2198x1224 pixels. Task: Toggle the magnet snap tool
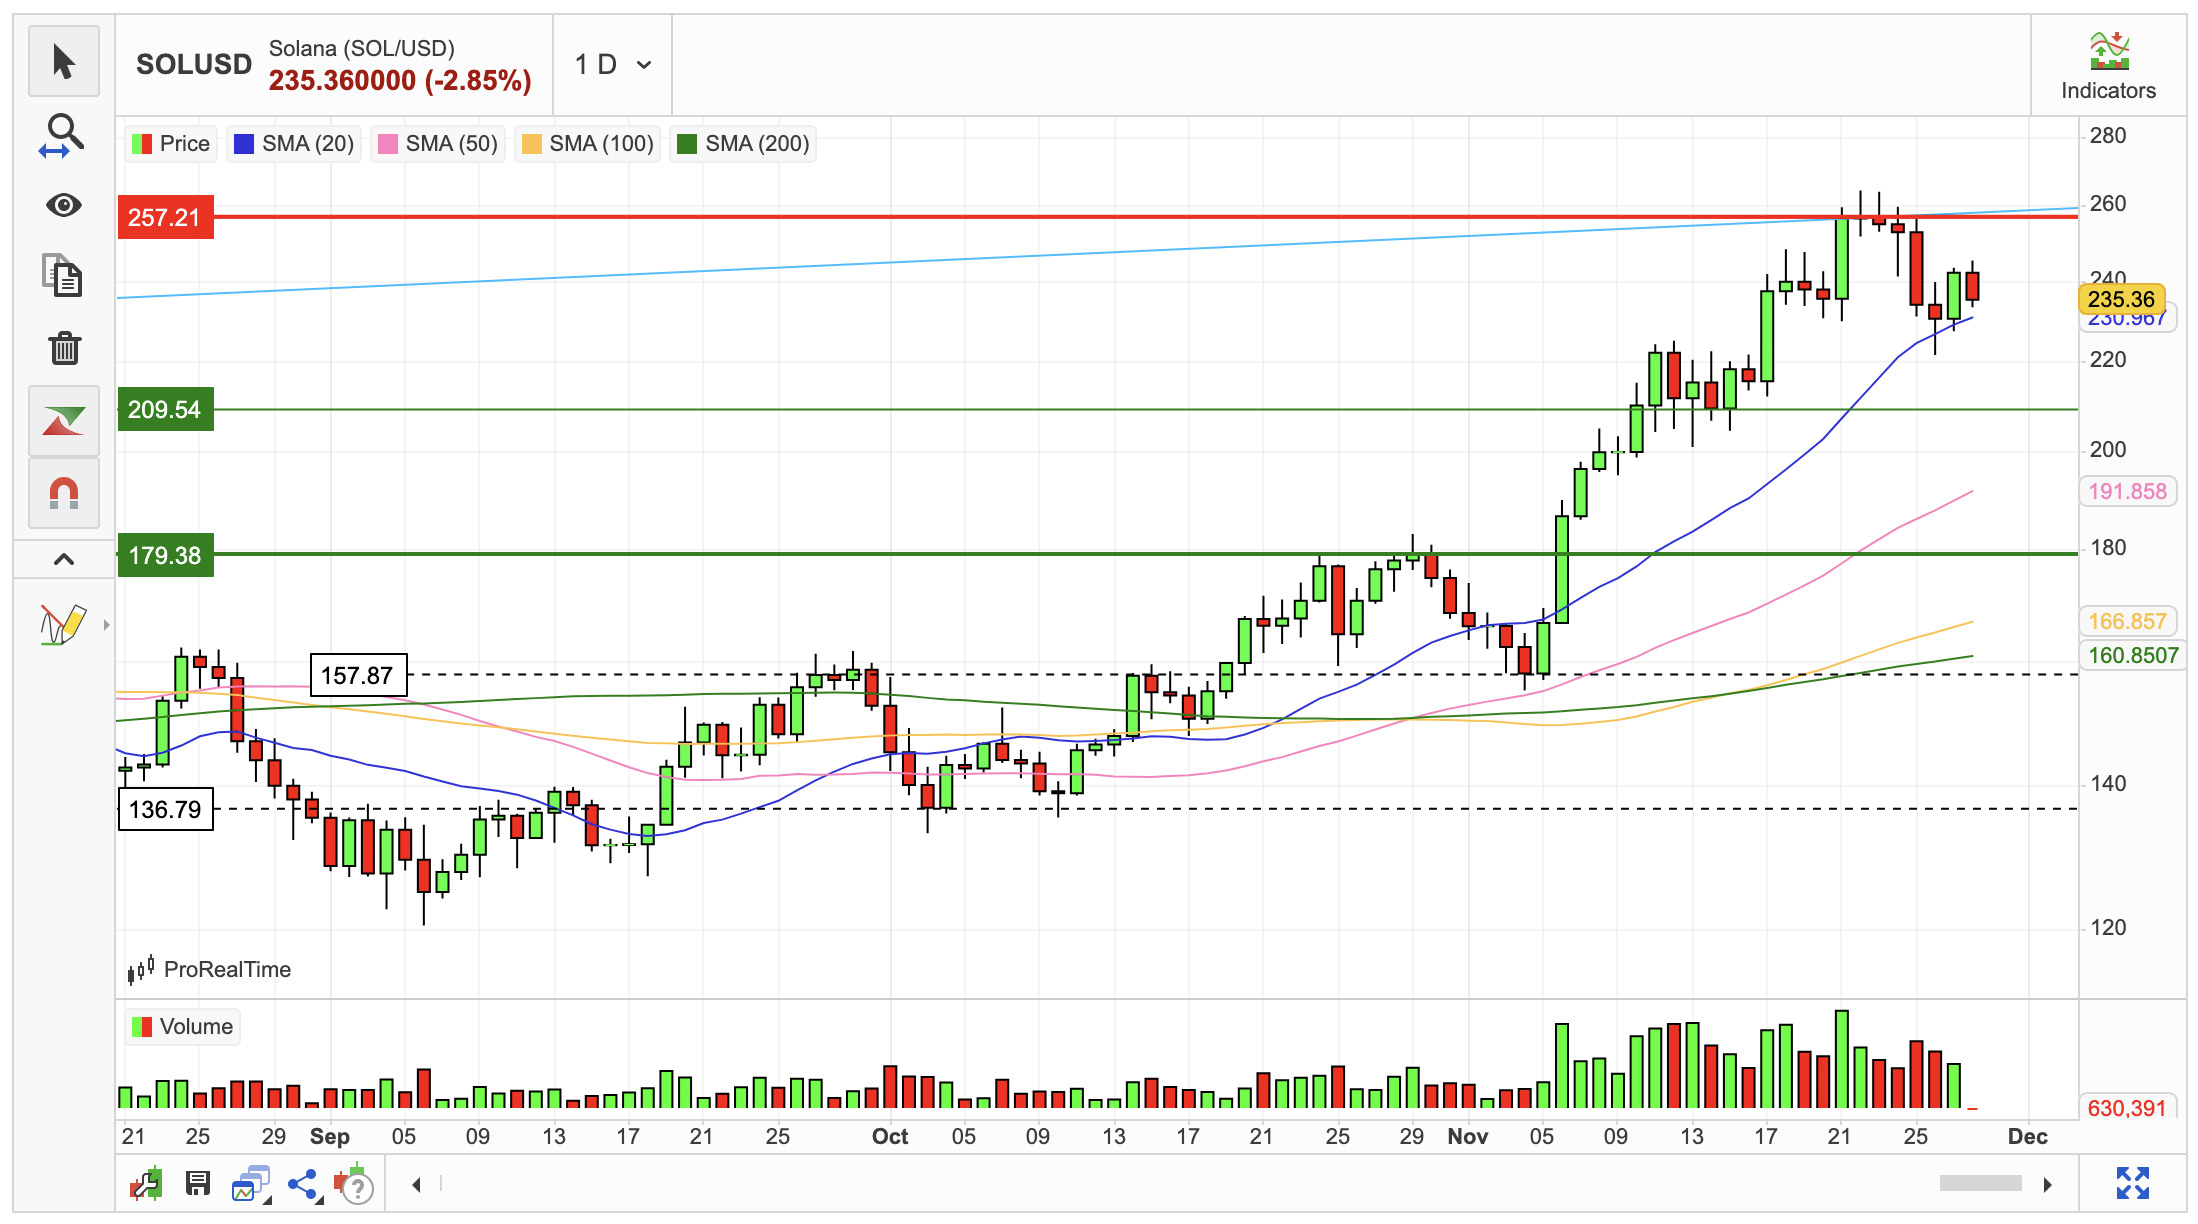[x=64, y=493]
